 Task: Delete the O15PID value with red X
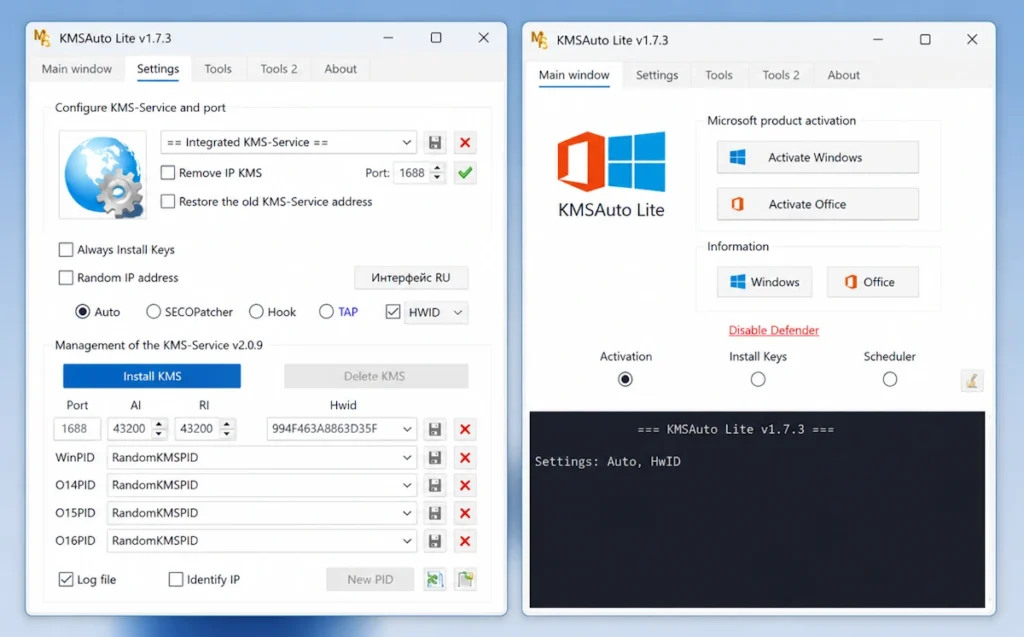[x=465, y=513]
